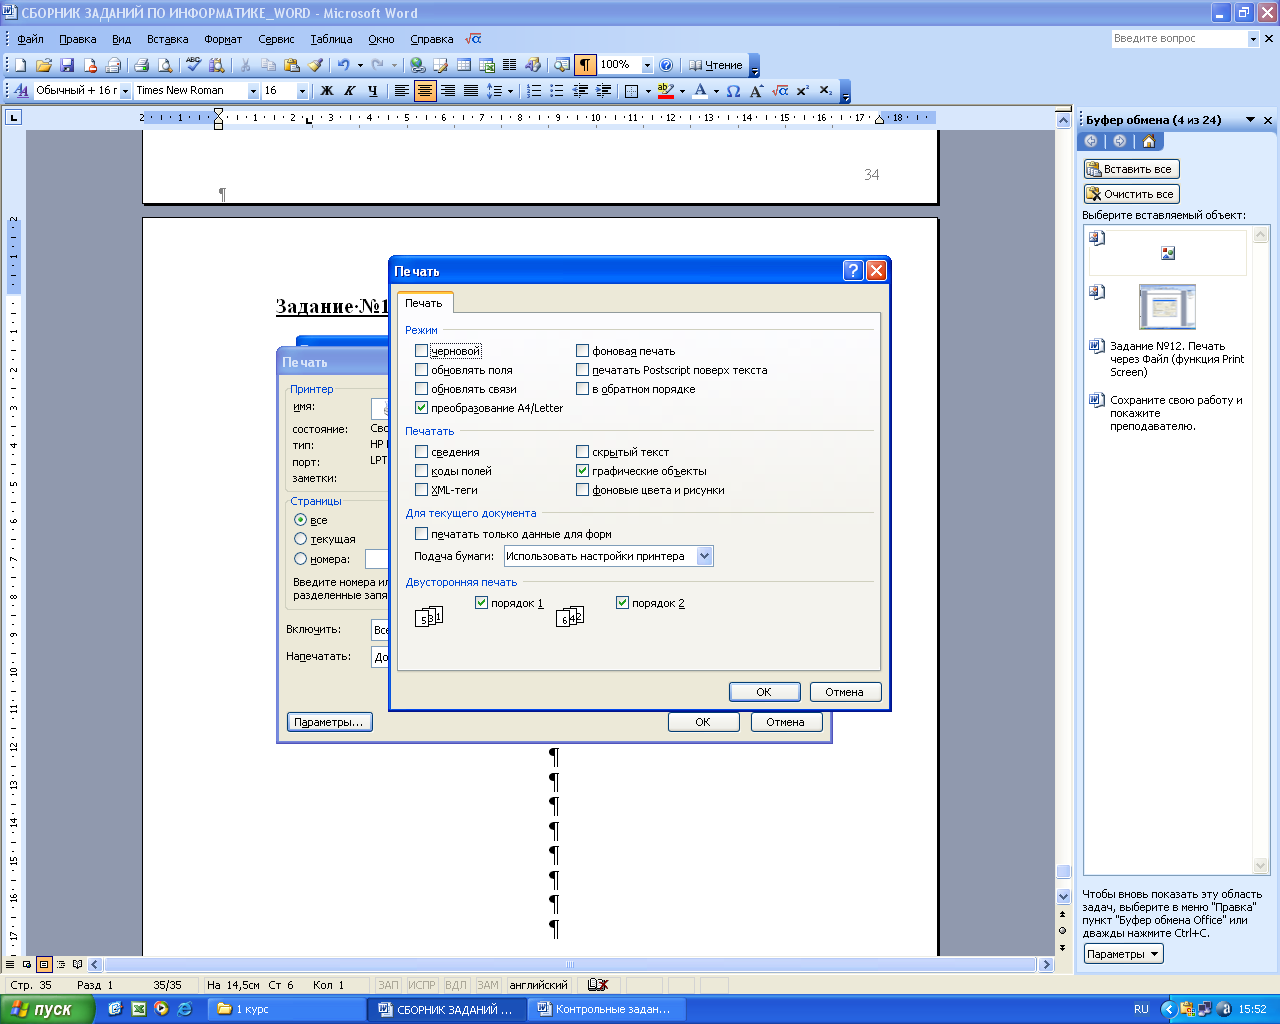
Task: Open the font color picker
Action: (716, 91)
